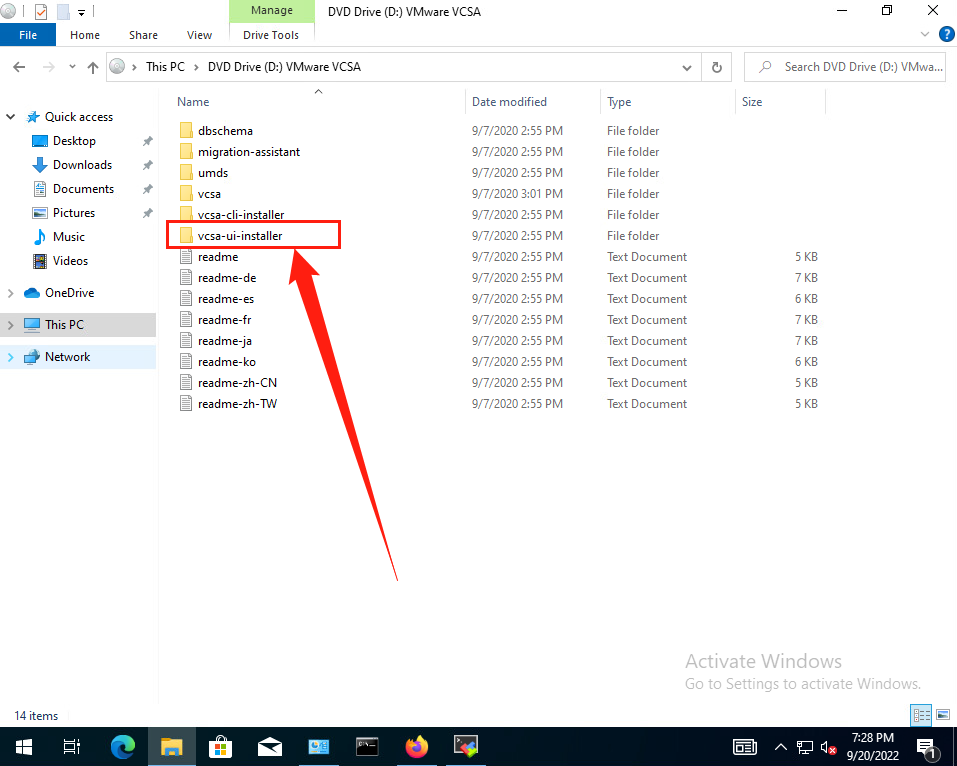Screen dimensions: 957x766
Task: Select the readme-ja text file
Action: coord(216,341)
